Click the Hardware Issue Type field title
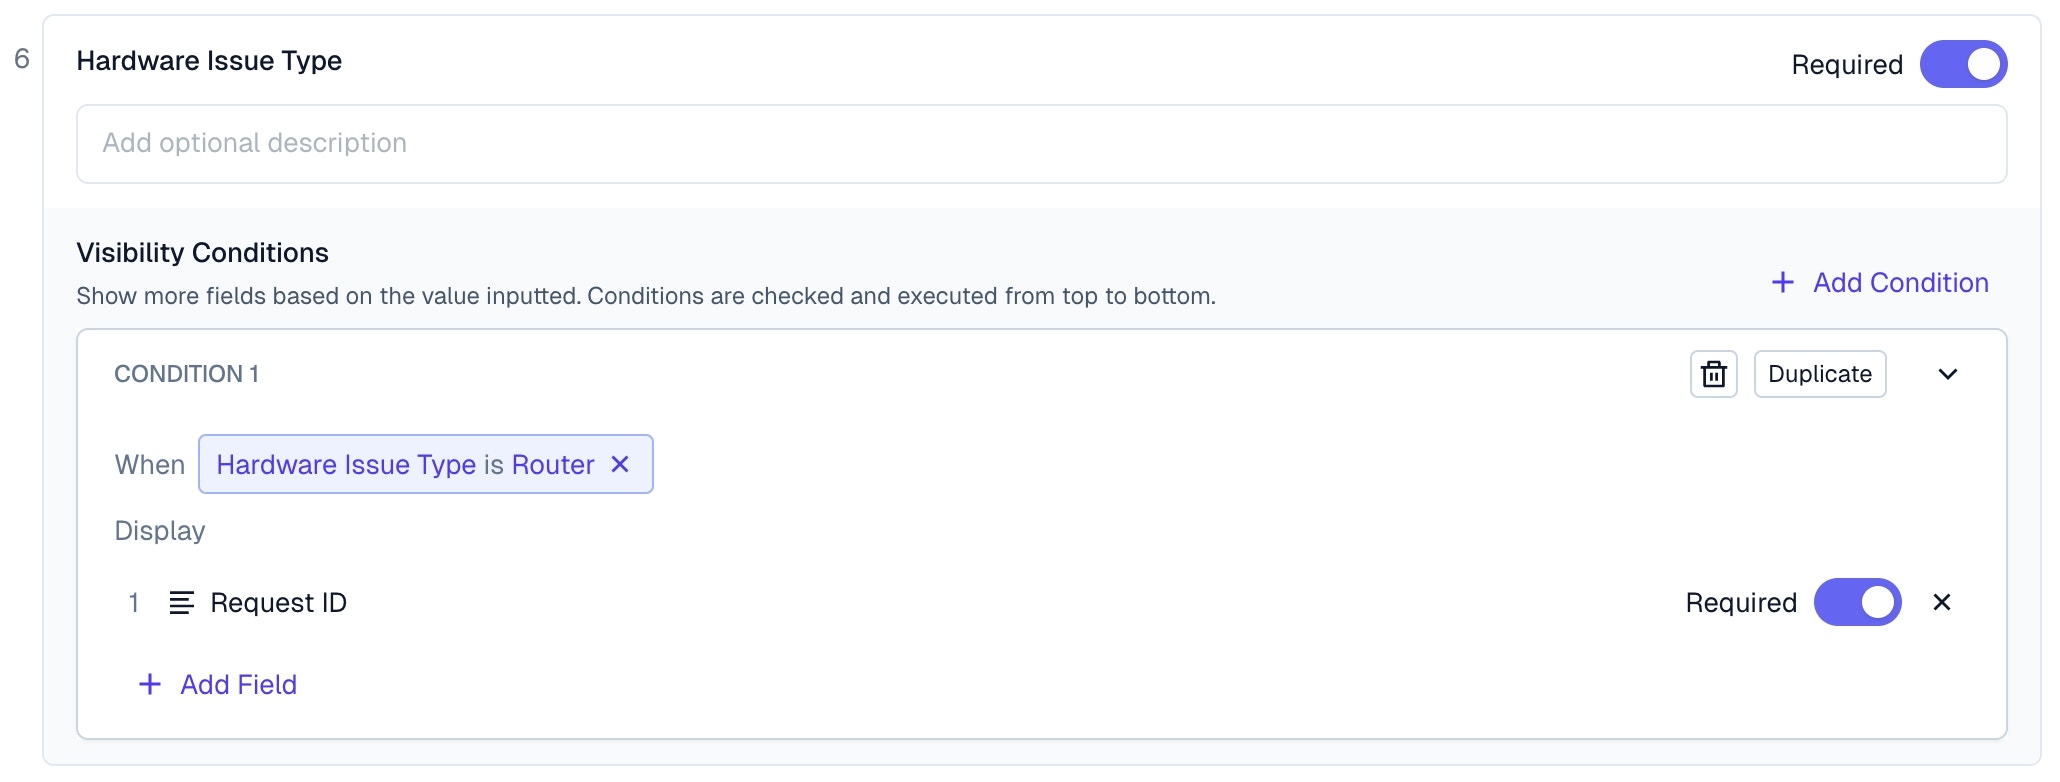 pos(209,61)
